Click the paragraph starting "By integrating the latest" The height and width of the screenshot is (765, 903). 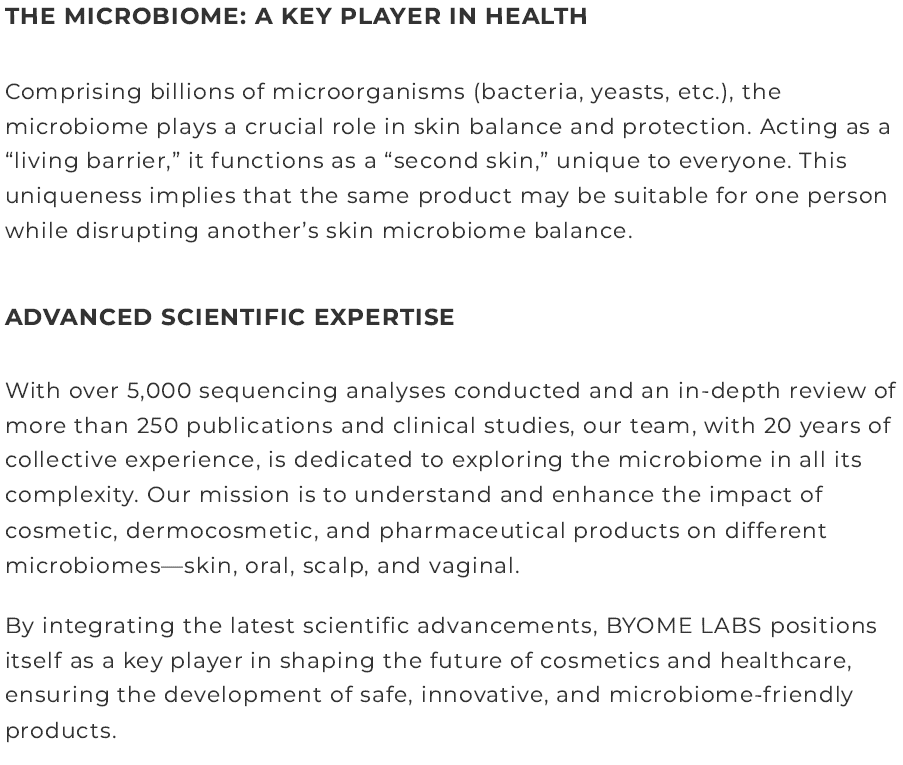point(440,678)
